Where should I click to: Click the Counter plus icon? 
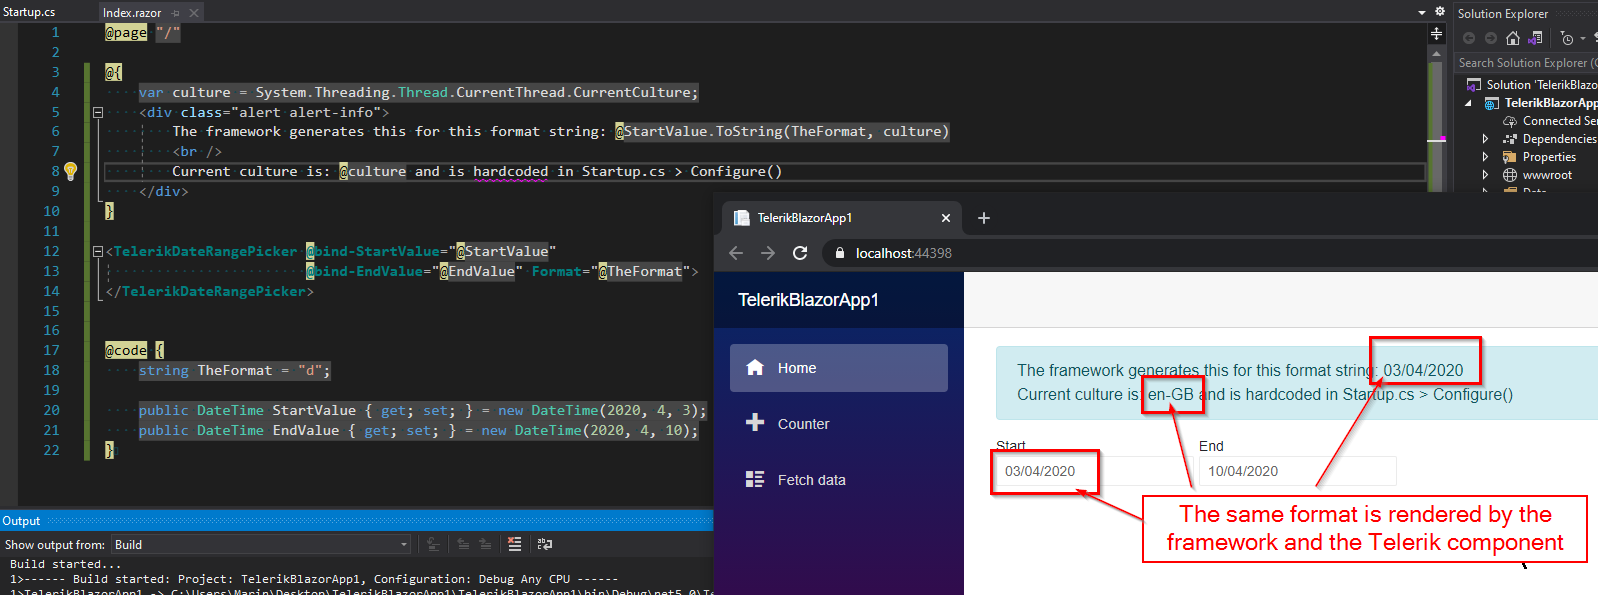[755, 423]
